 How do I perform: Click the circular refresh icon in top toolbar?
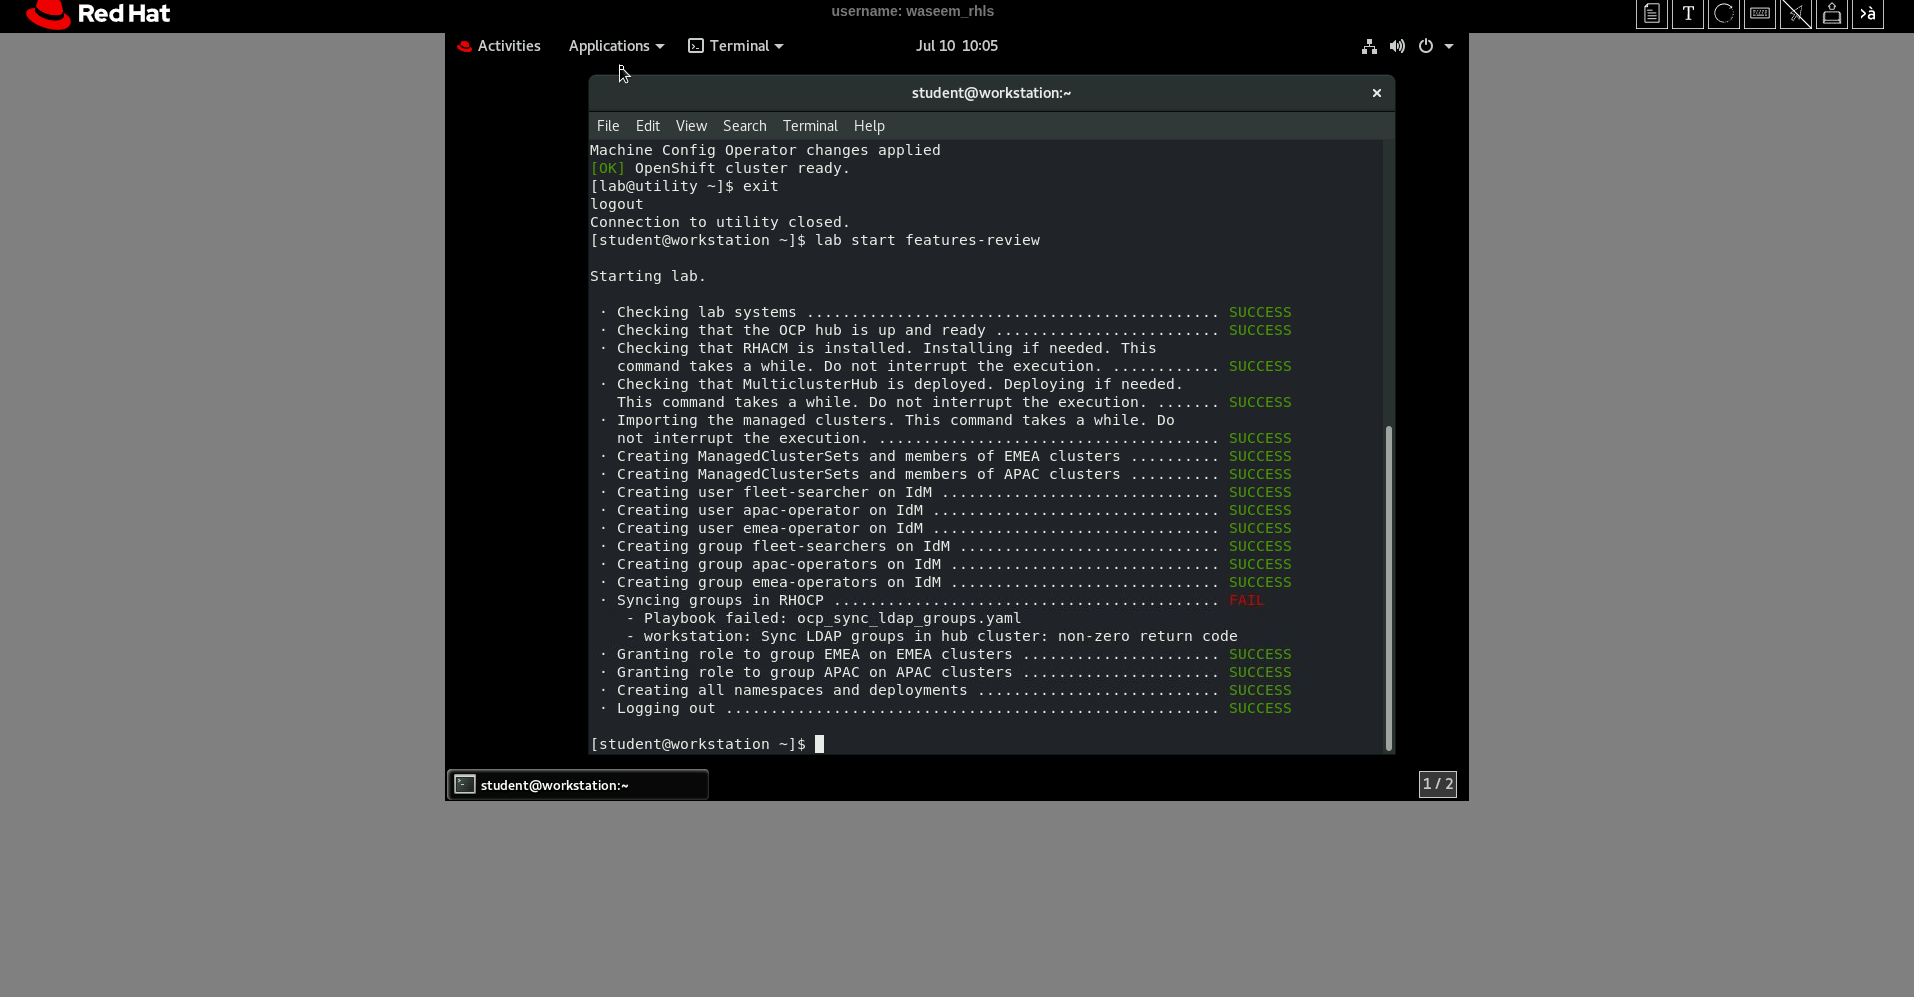(x=1724, y=14)
